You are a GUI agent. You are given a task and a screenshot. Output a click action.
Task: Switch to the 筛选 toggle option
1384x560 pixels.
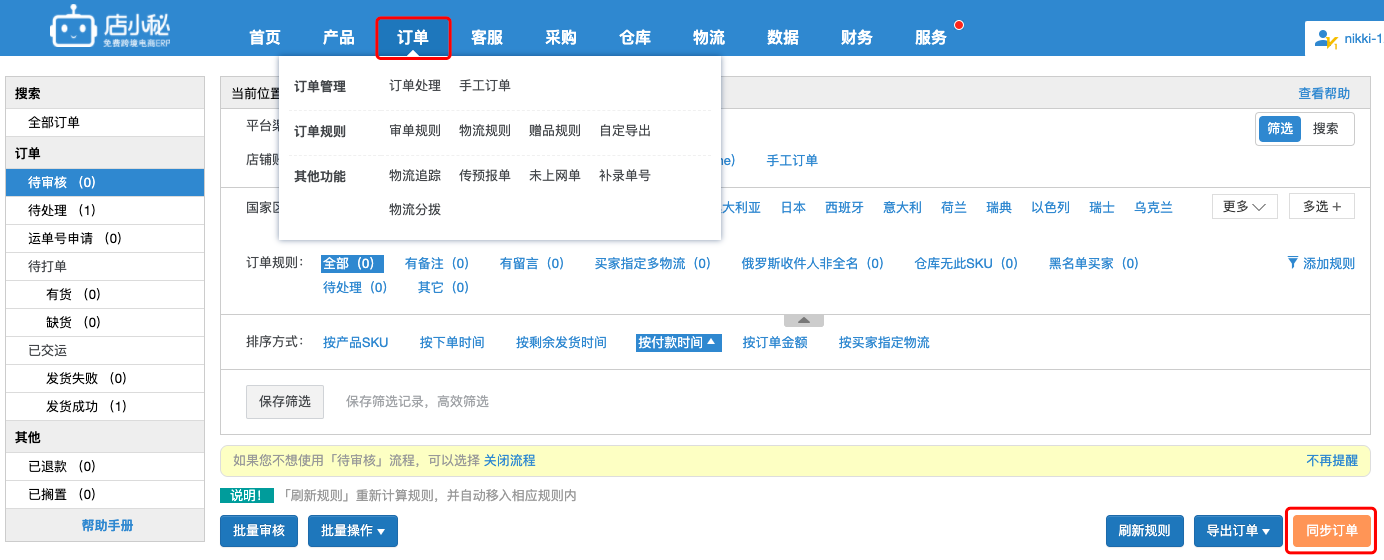pos(1279,129)
